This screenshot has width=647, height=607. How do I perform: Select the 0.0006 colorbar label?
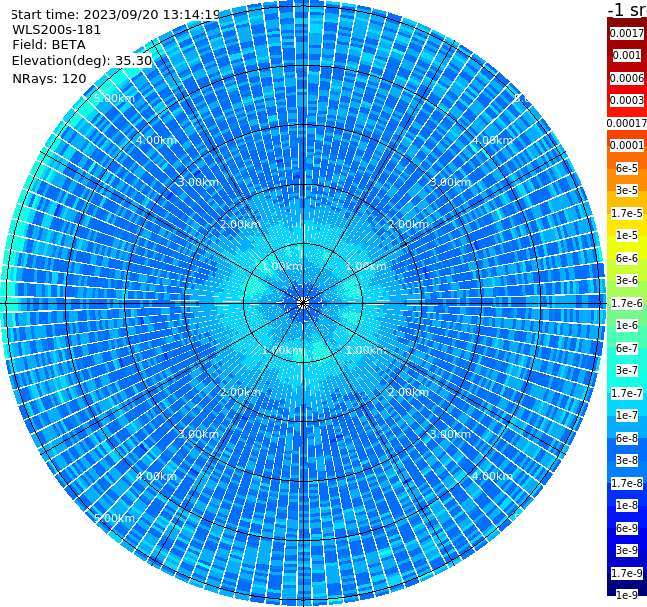(627, 78)
